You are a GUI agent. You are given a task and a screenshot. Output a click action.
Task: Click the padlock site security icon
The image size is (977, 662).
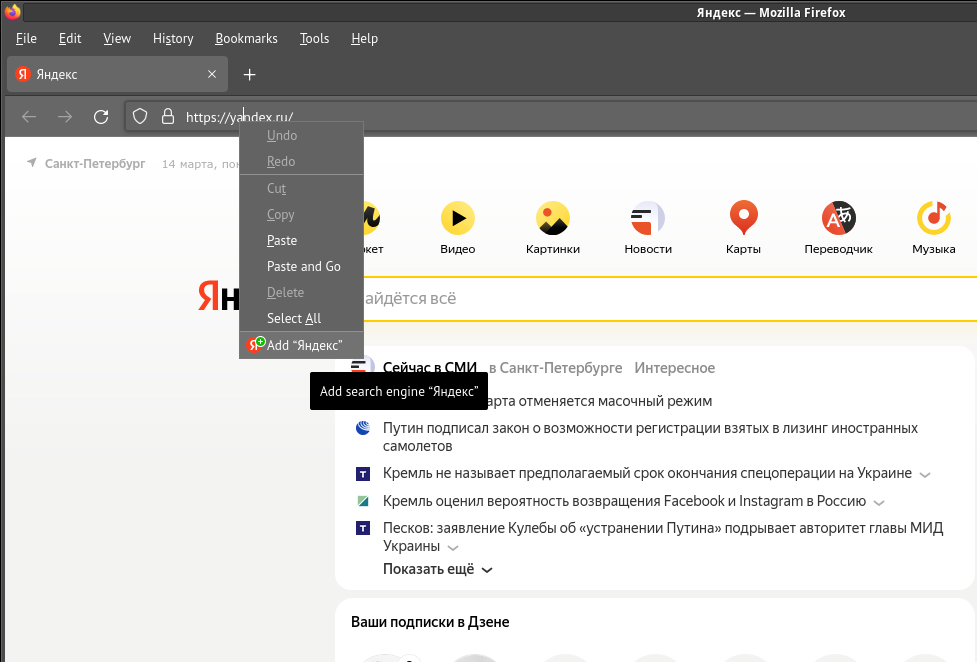point(168,117)
